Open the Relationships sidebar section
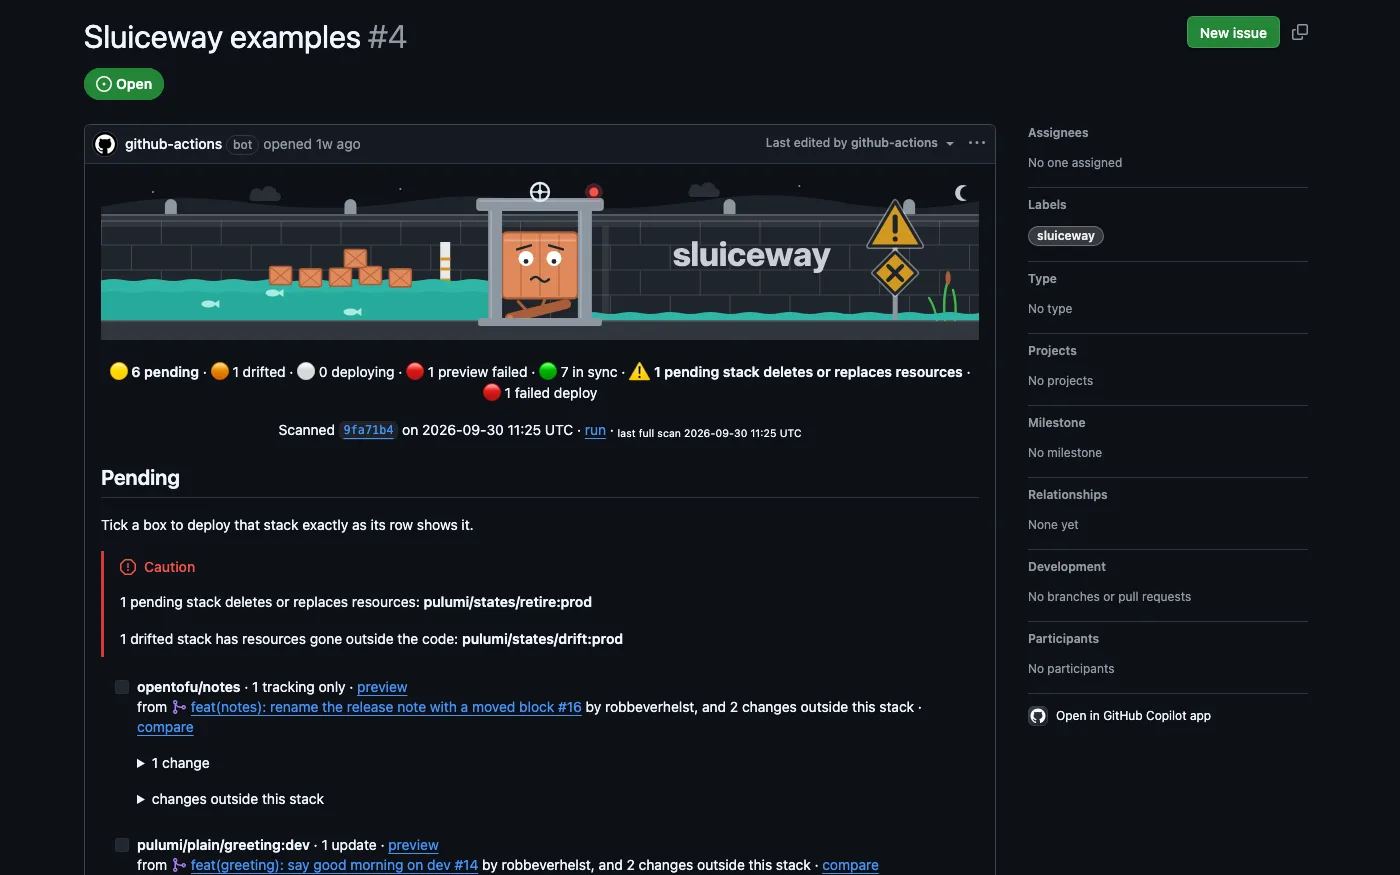This screenshot has height=875, width=1400. [1067, 495]
